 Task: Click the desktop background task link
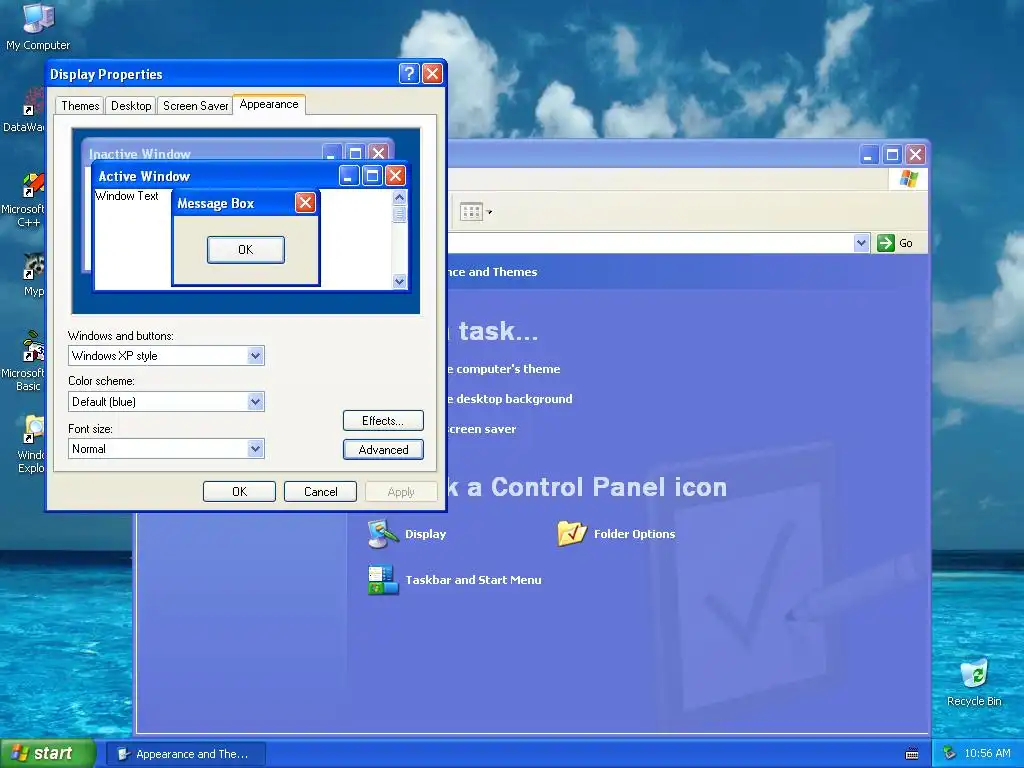(x=510, y=399)
